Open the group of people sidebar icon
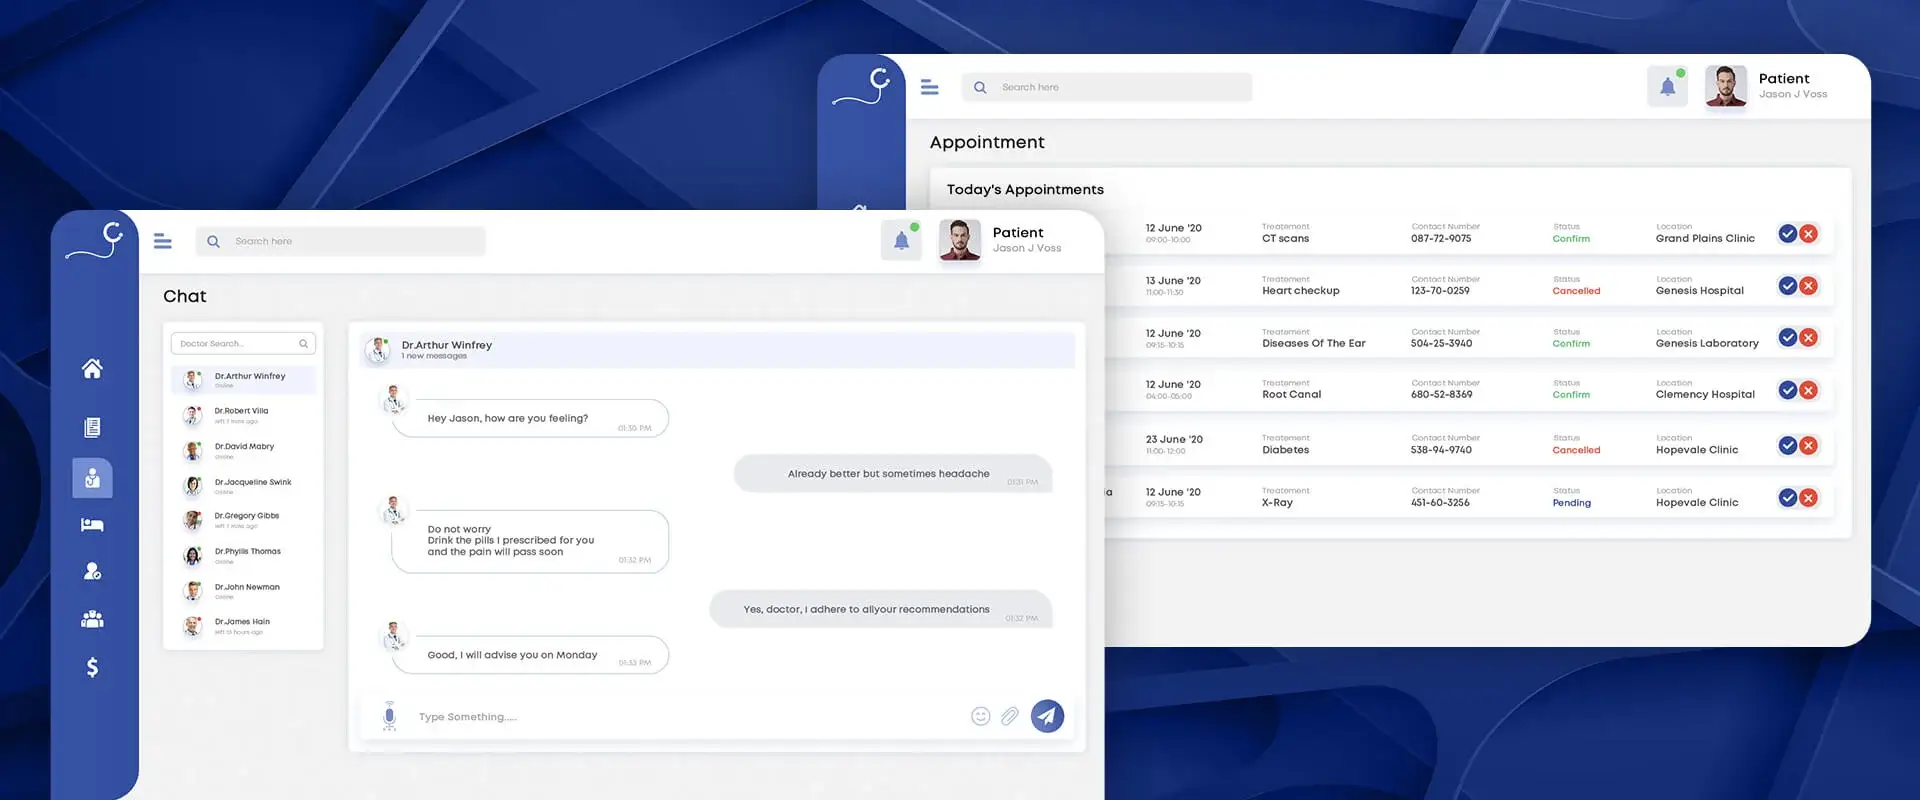1920x800 pixels. click(92, 620)
